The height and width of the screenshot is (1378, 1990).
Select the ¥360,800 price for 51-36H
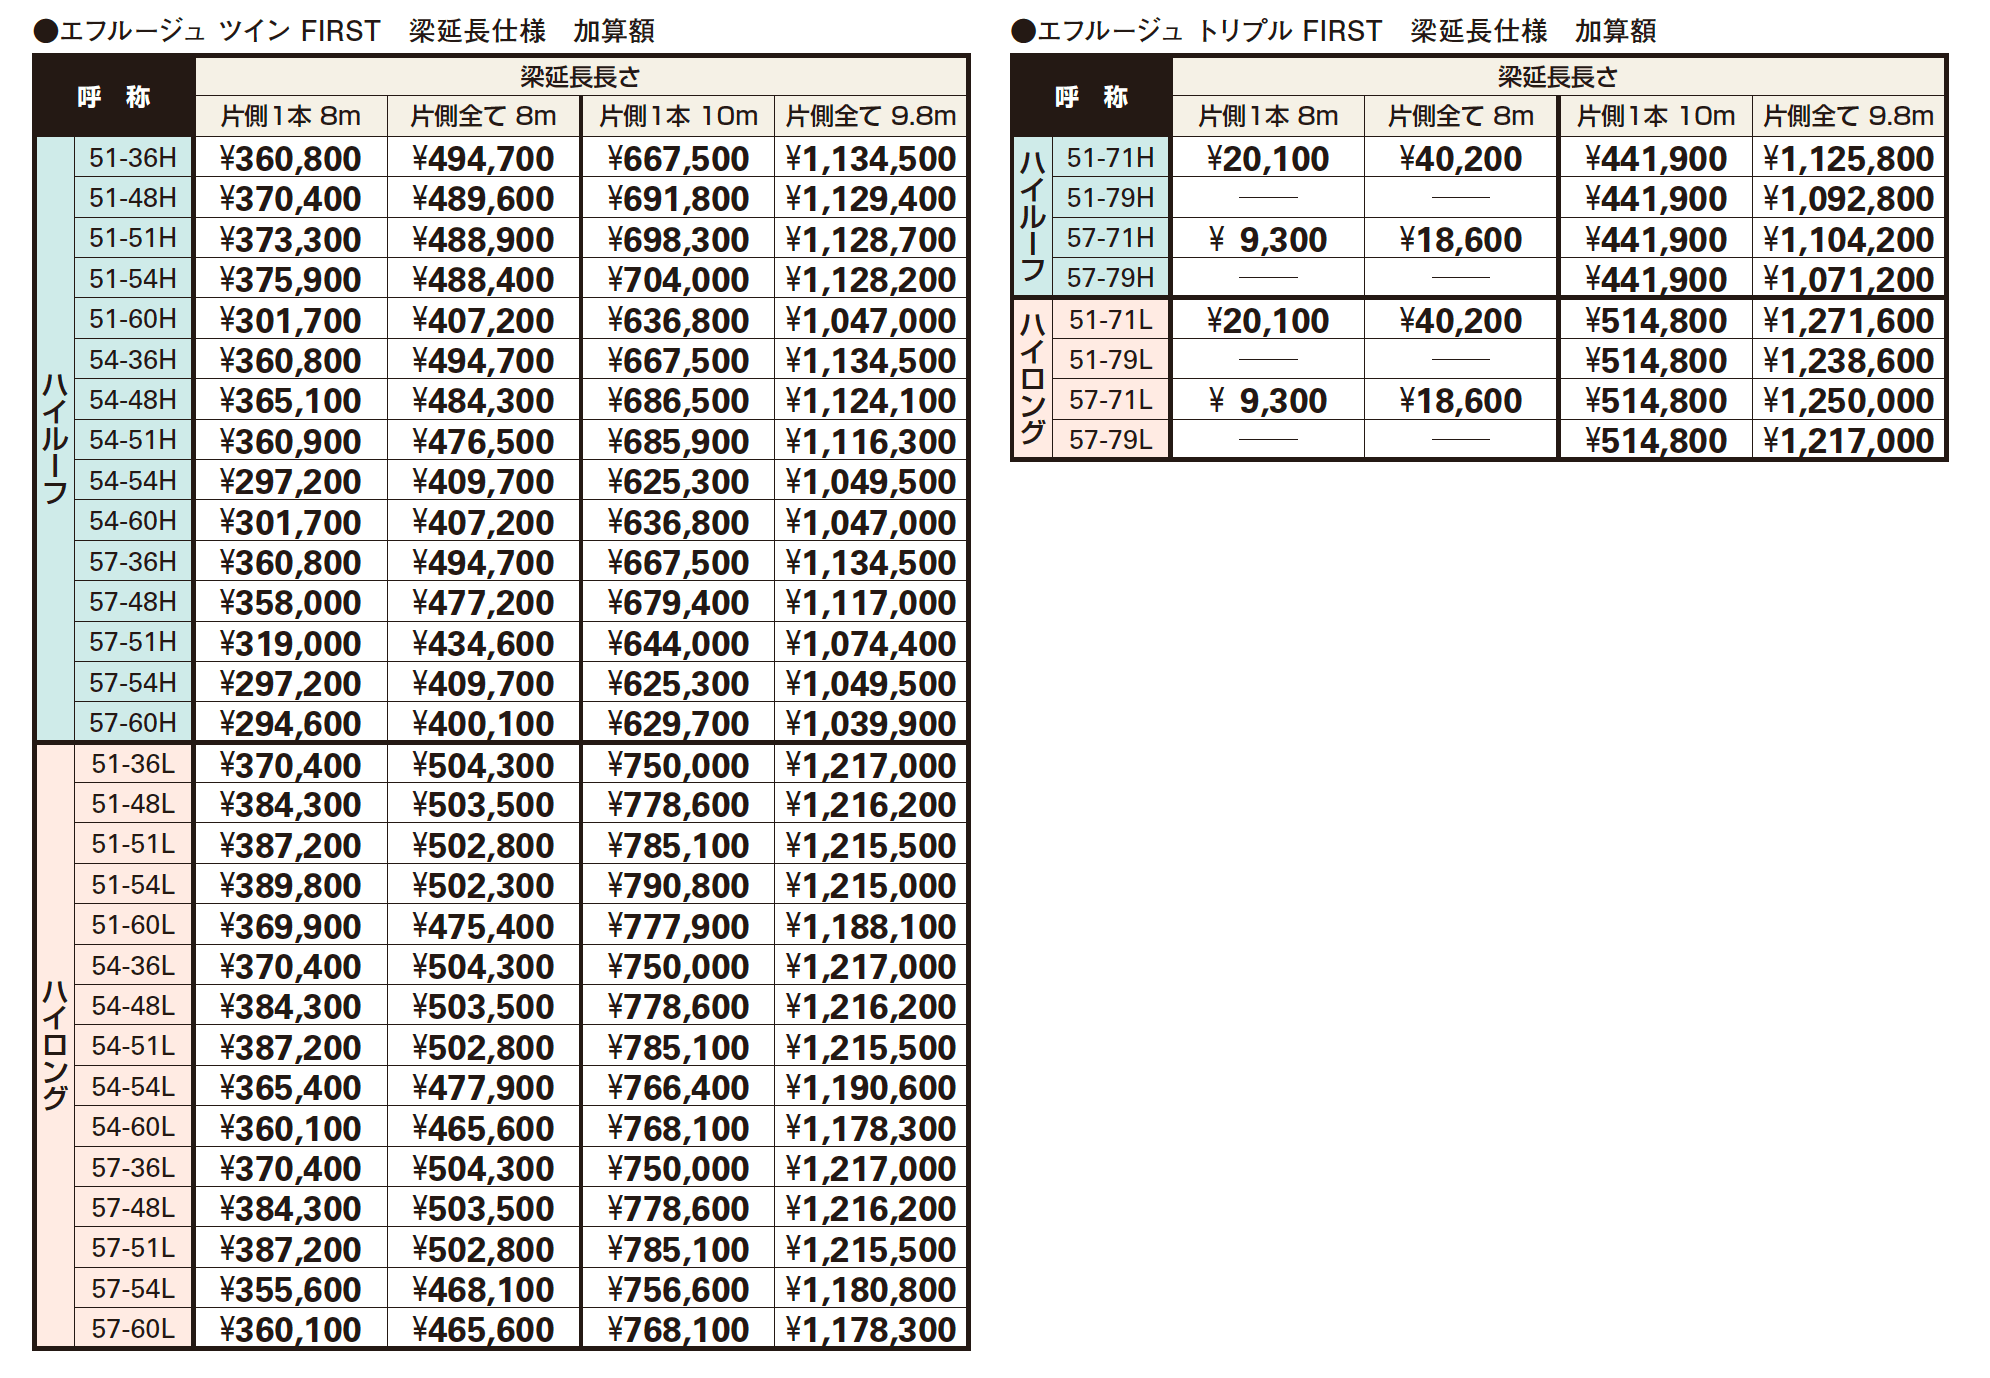pos(290,159)
